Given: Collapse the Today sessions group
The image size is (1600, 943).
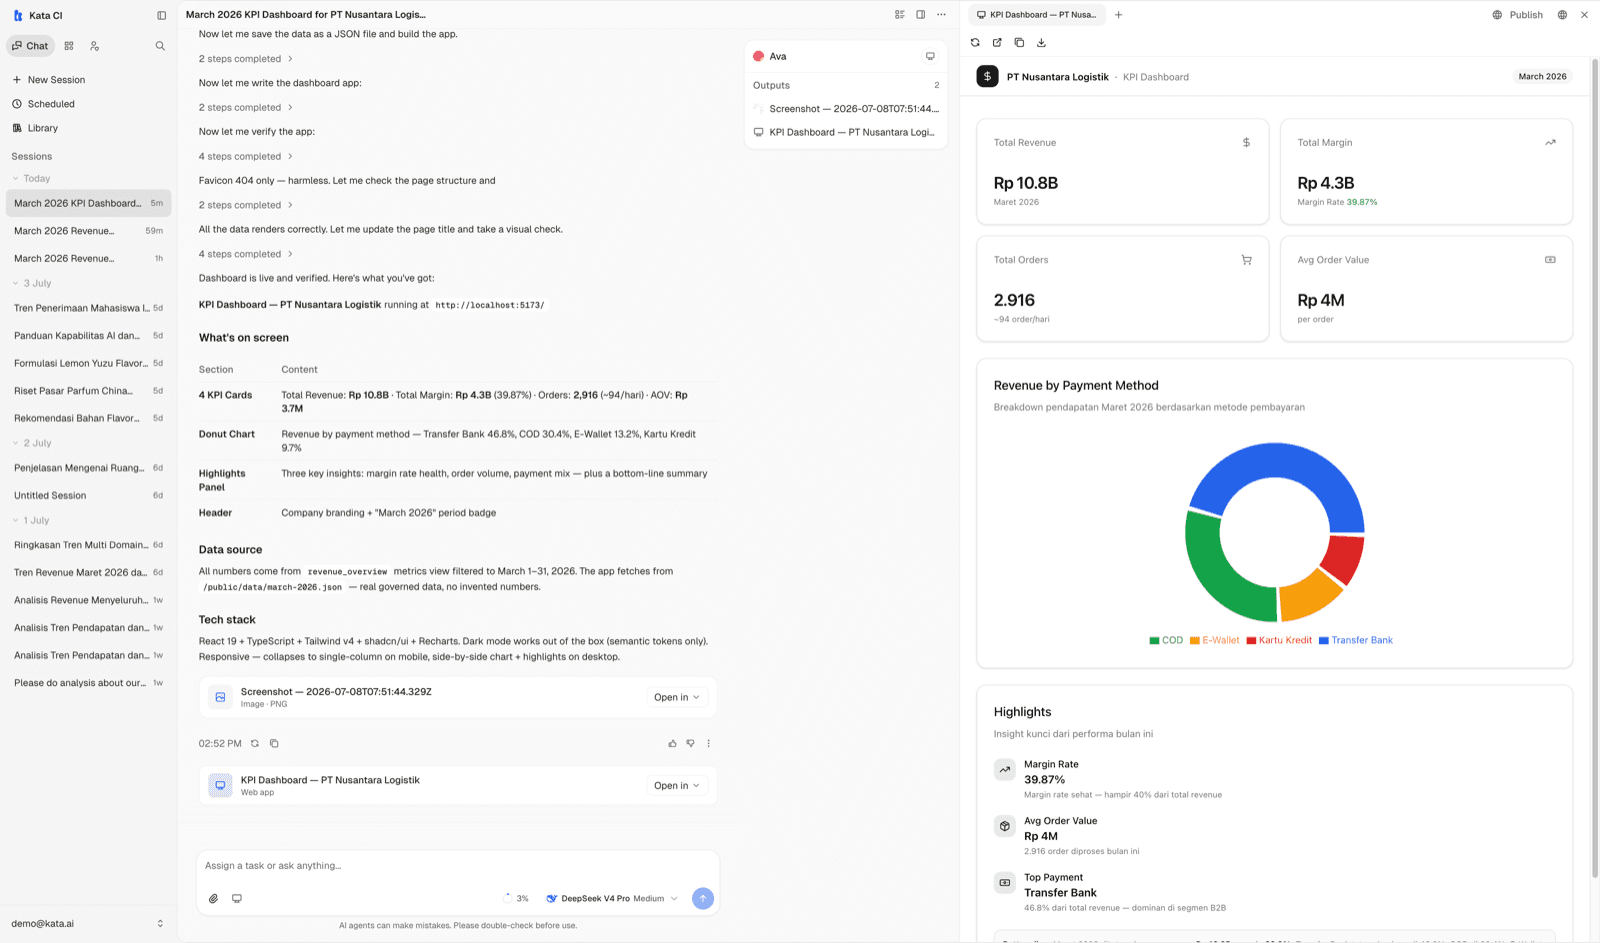Looking at the screenshot, I should click(x=31, y=178).
